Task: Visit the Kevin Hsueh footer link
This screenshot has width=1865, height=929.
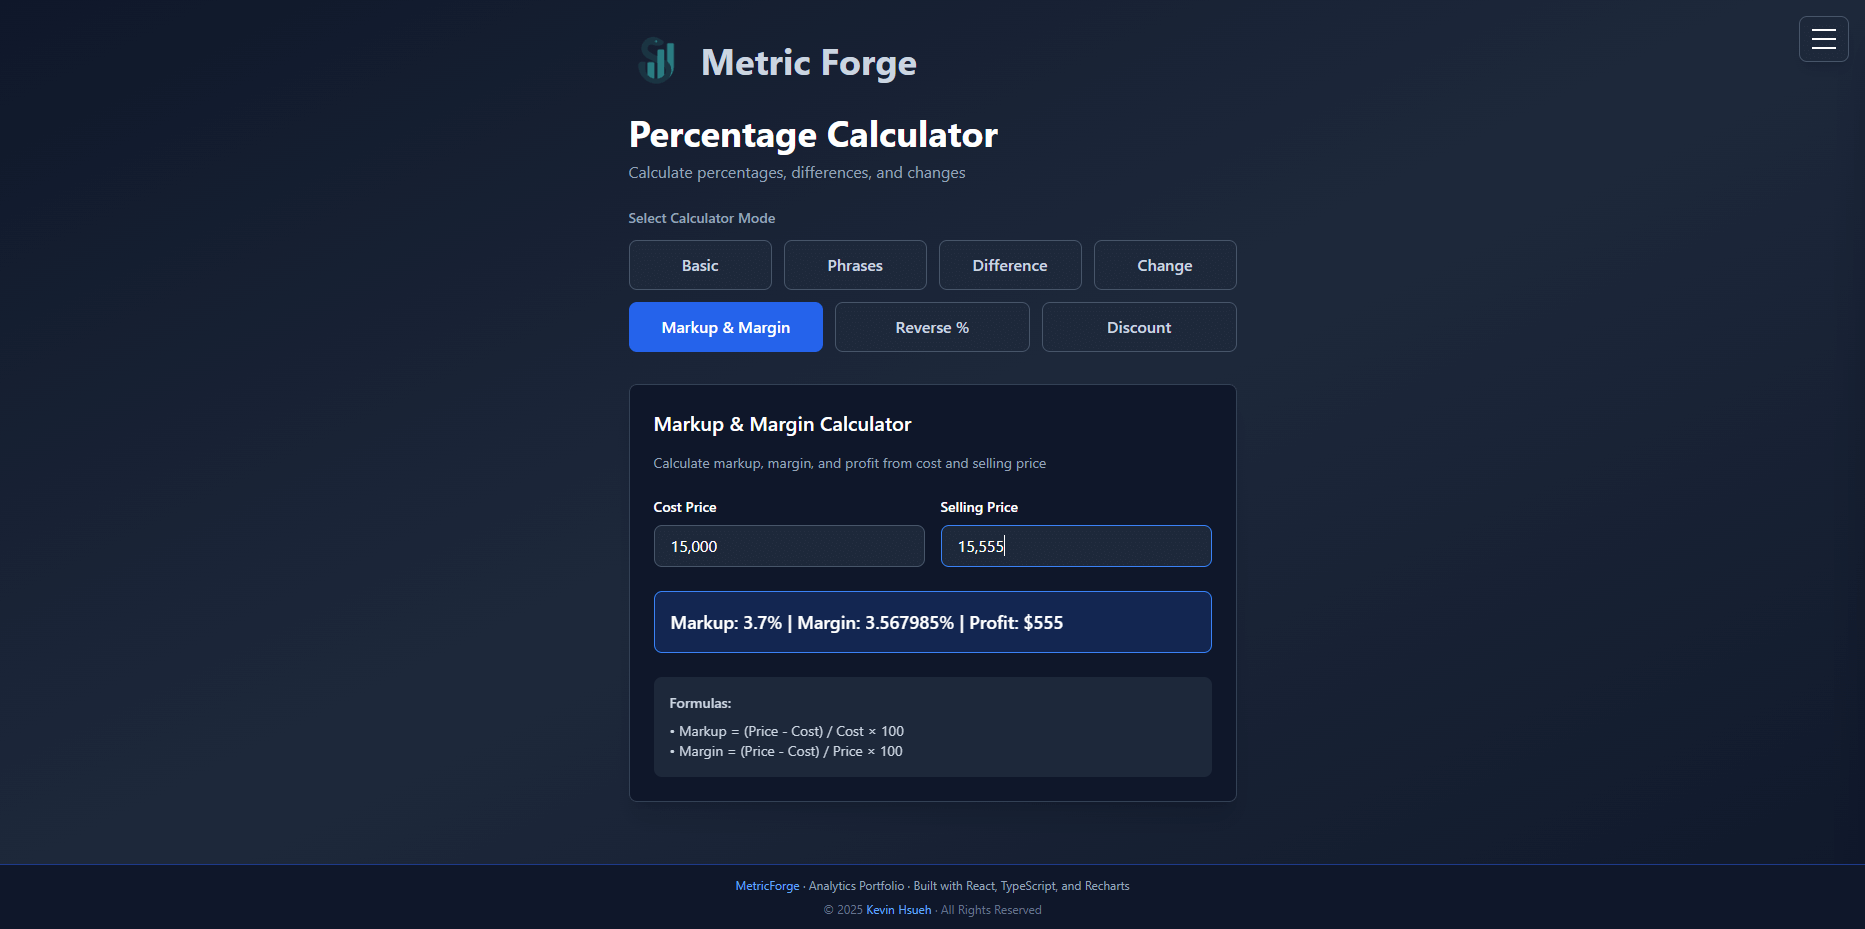Action: 898,910
